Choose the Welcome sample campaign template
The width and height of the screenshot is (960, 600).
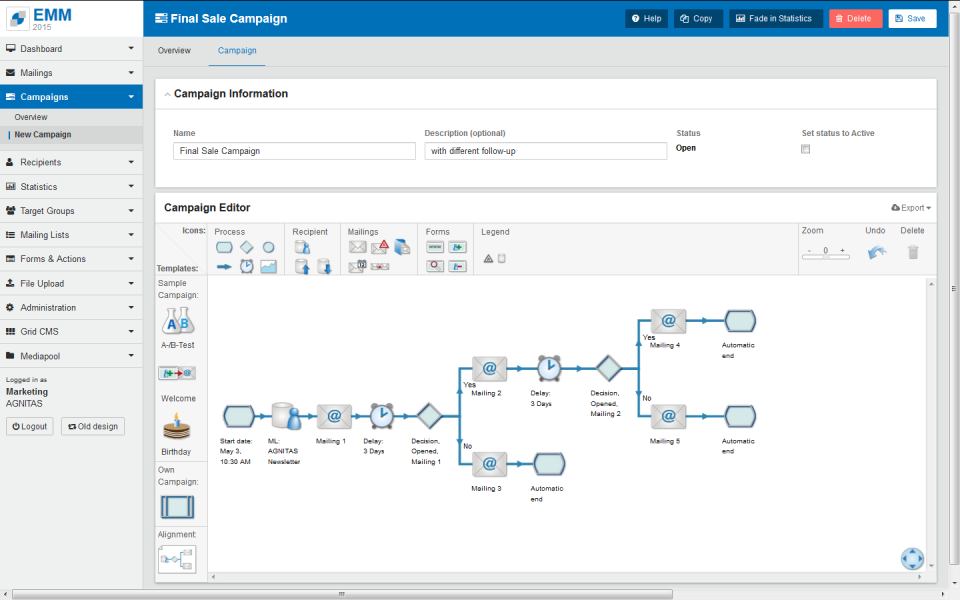pyautogui.click(x=177, y=373)
